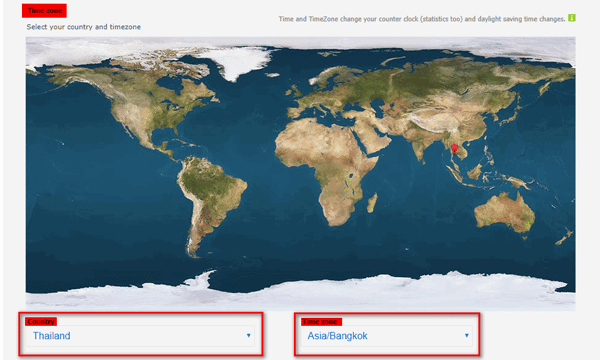This screenshot has width=600, height=360.
Task: Click on South America on the map
Action: click(209, 199)
